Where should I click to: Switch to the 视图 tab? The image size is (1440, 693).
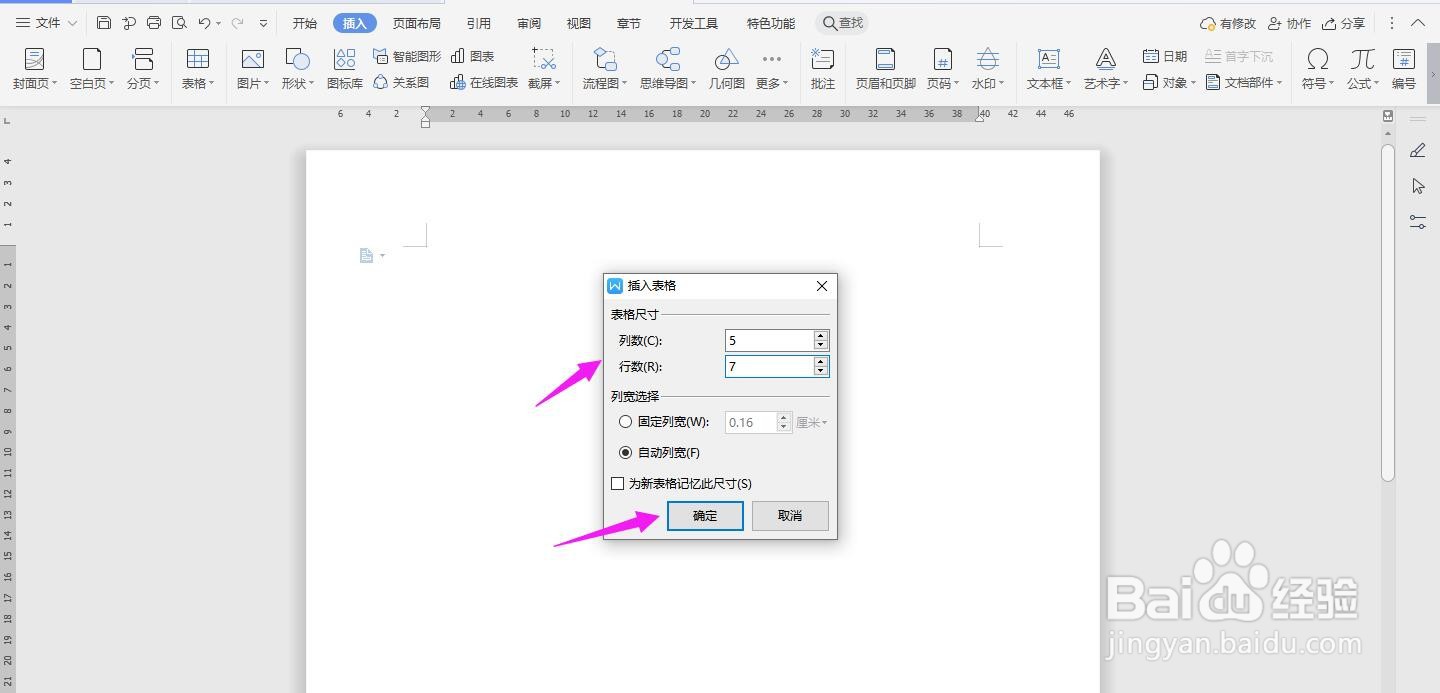click(578, 23)
